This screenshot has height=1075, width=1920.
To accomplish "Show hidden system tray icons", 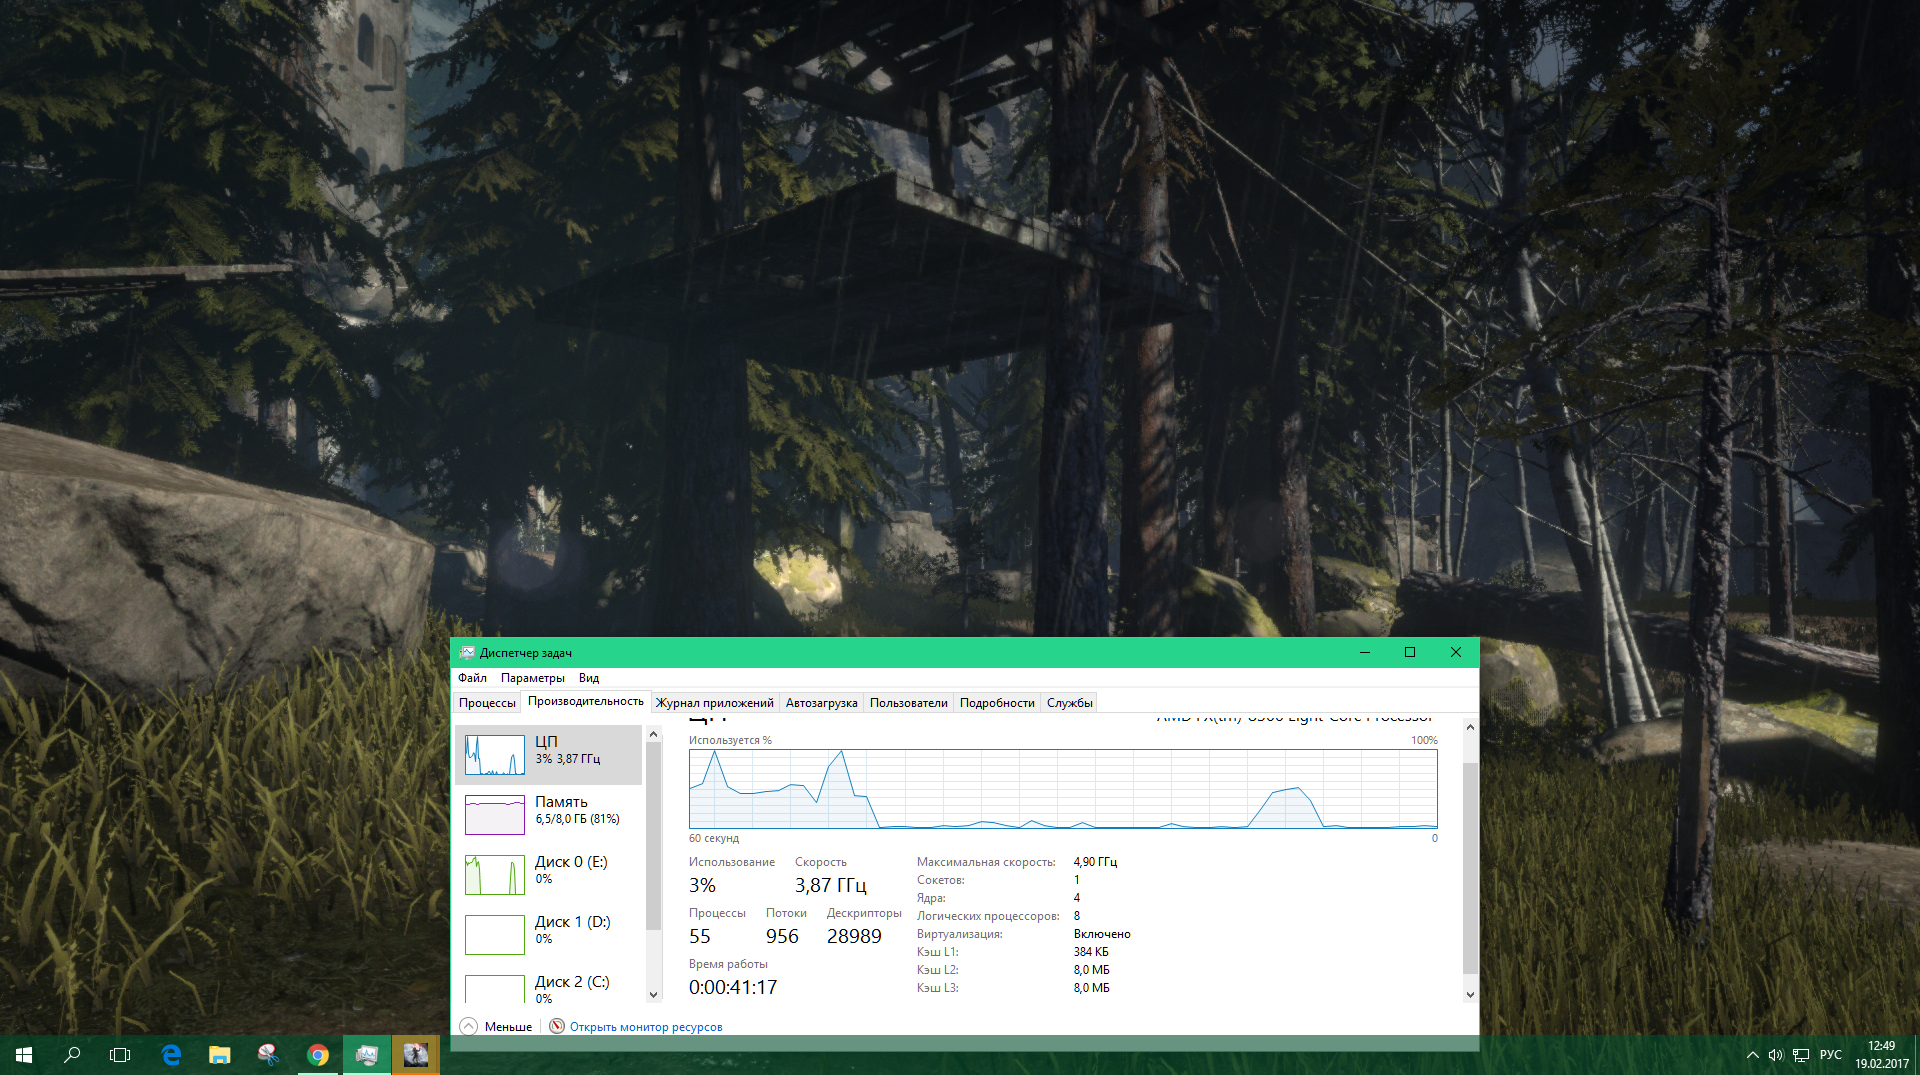I will [1752, 1055].
